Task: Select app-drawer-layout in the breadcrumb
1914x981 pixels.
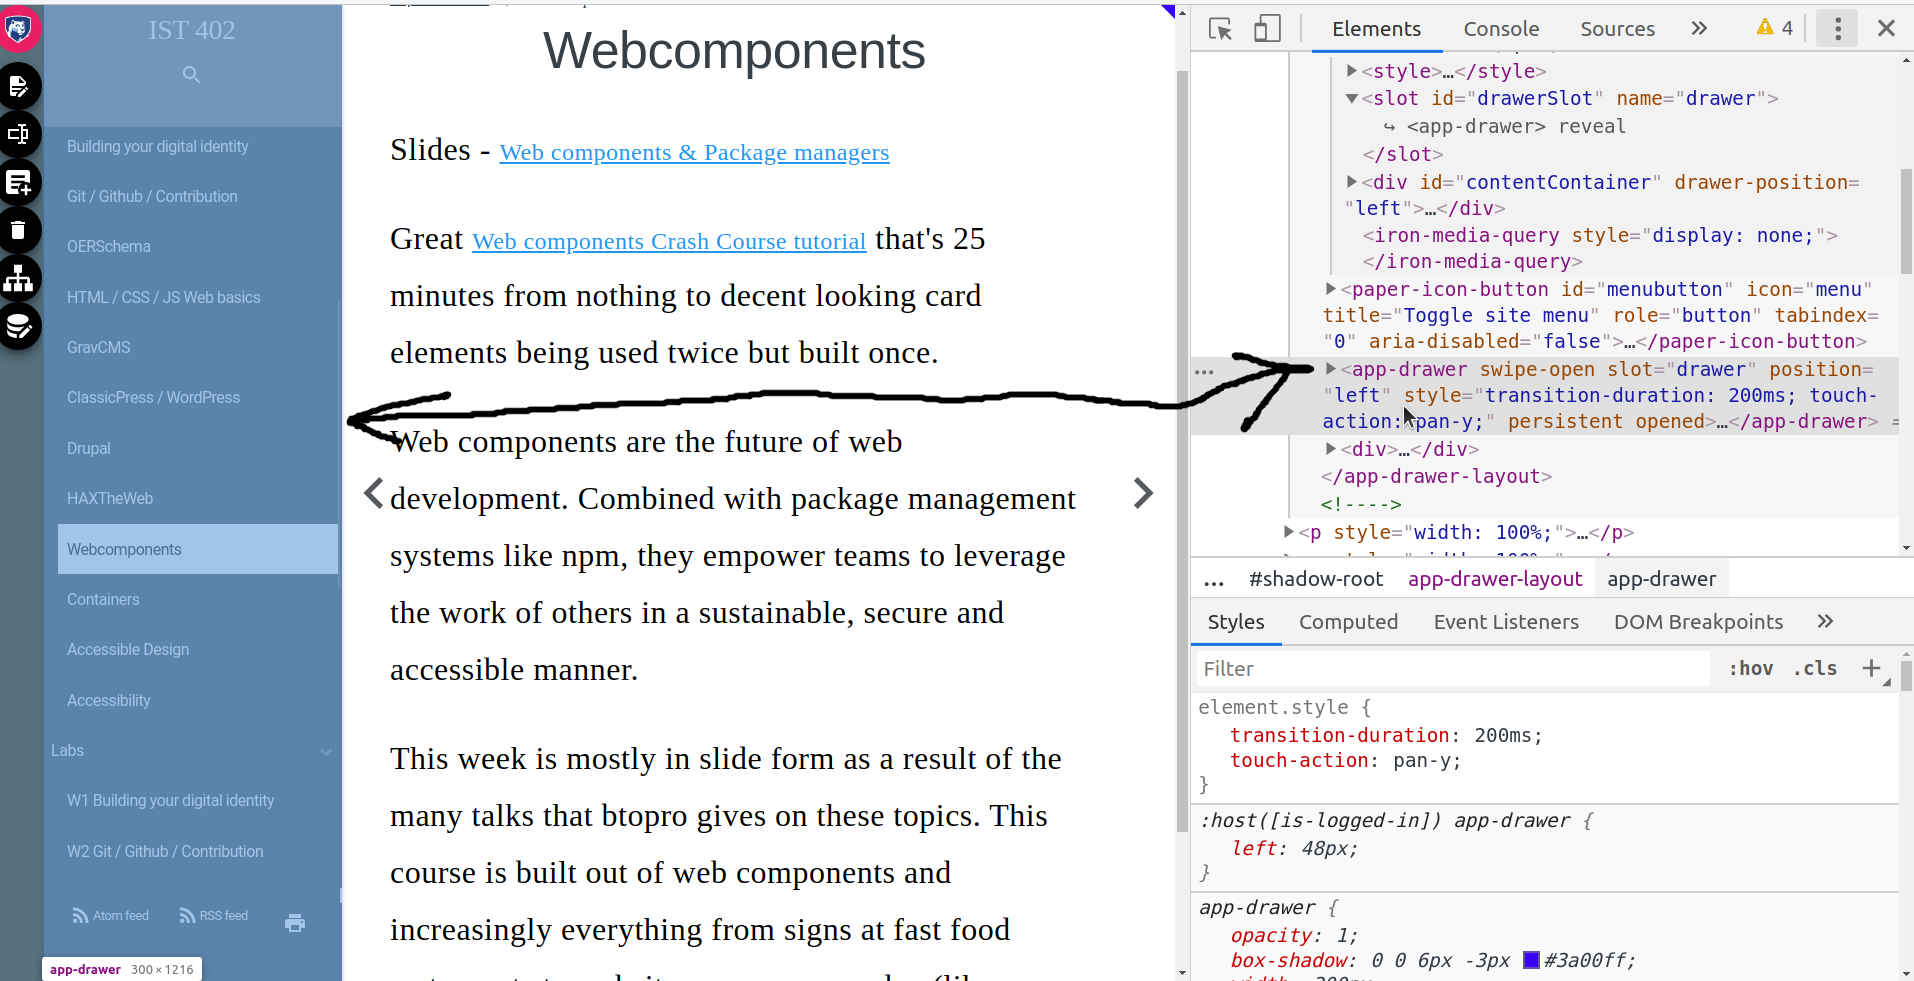Action: [x=1495, y=579]
